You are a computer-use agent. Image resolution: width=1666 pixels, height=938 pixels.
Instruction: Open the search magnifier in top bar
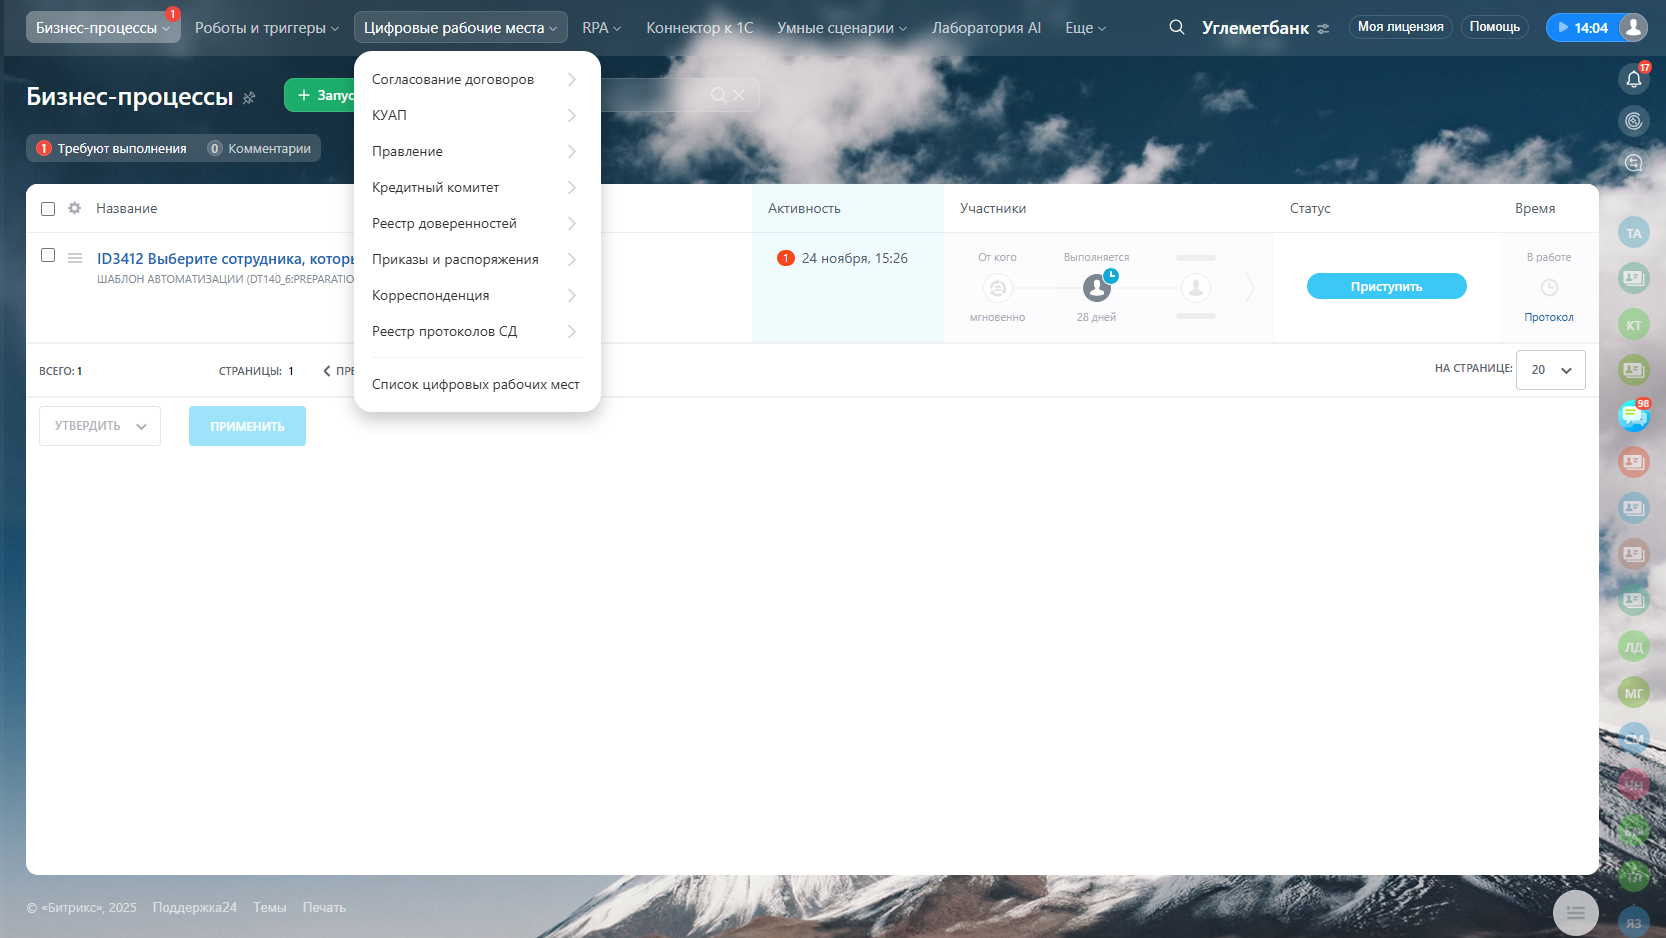click(1177, 27)
